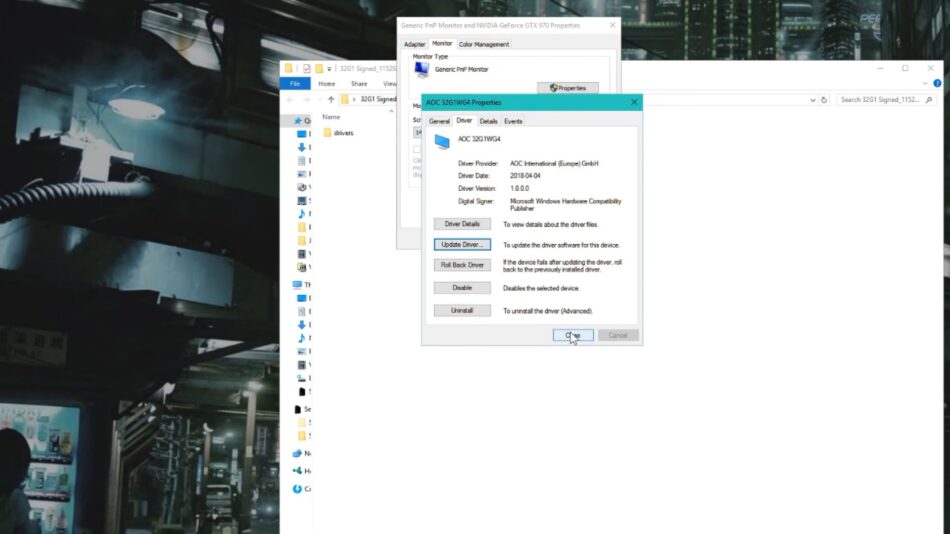Open the File menu in Explorer
Image resolution: width=950 pixels, height=534 pixels.
(x=295, y=84)
